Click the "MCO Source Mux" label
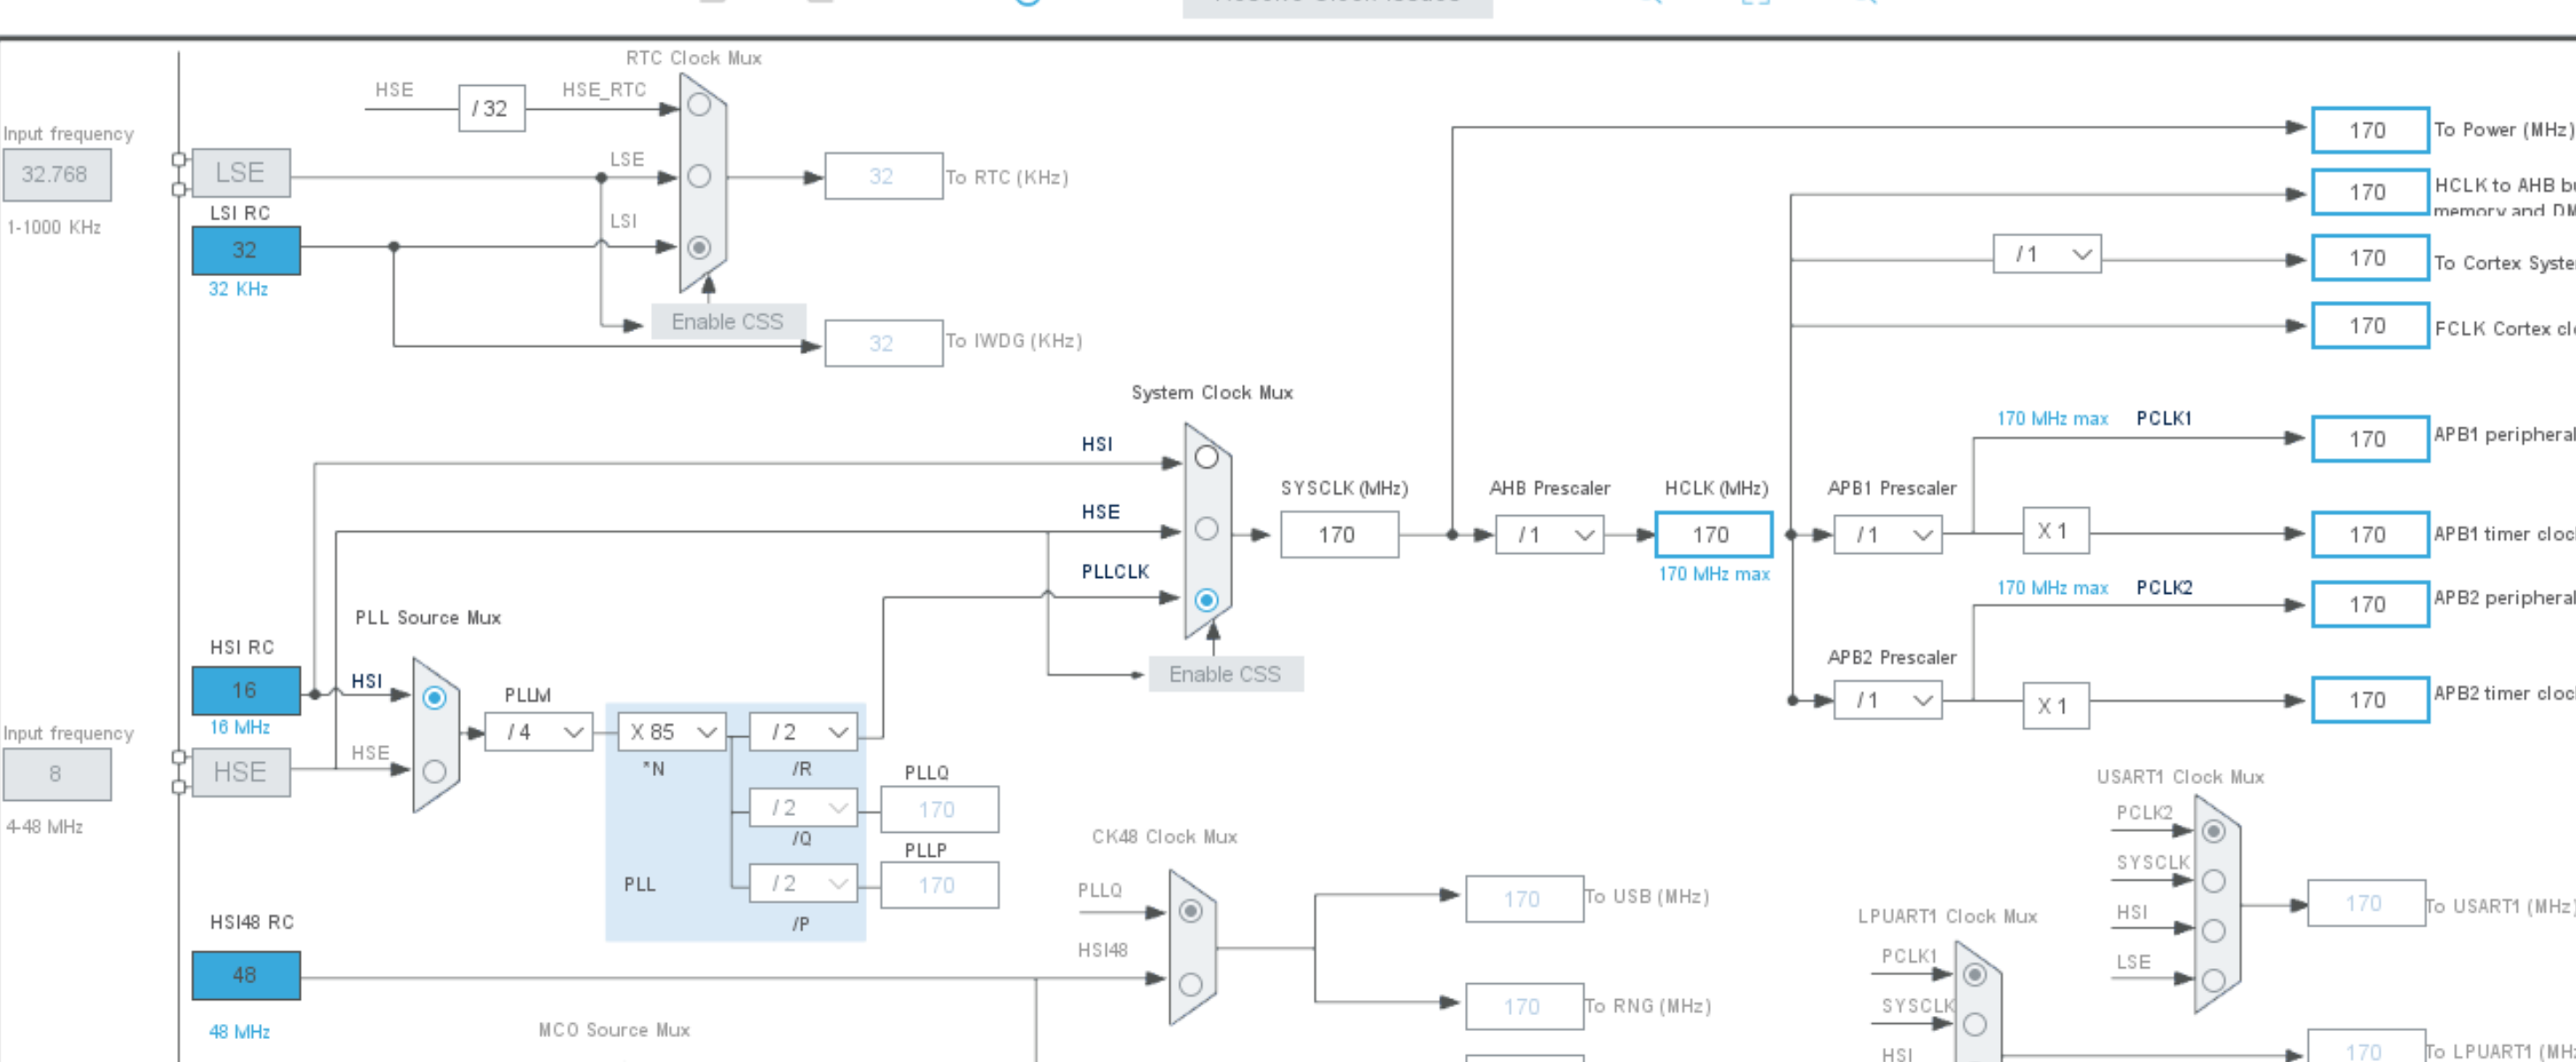2576x1062 pixels. coord(614,1030)
